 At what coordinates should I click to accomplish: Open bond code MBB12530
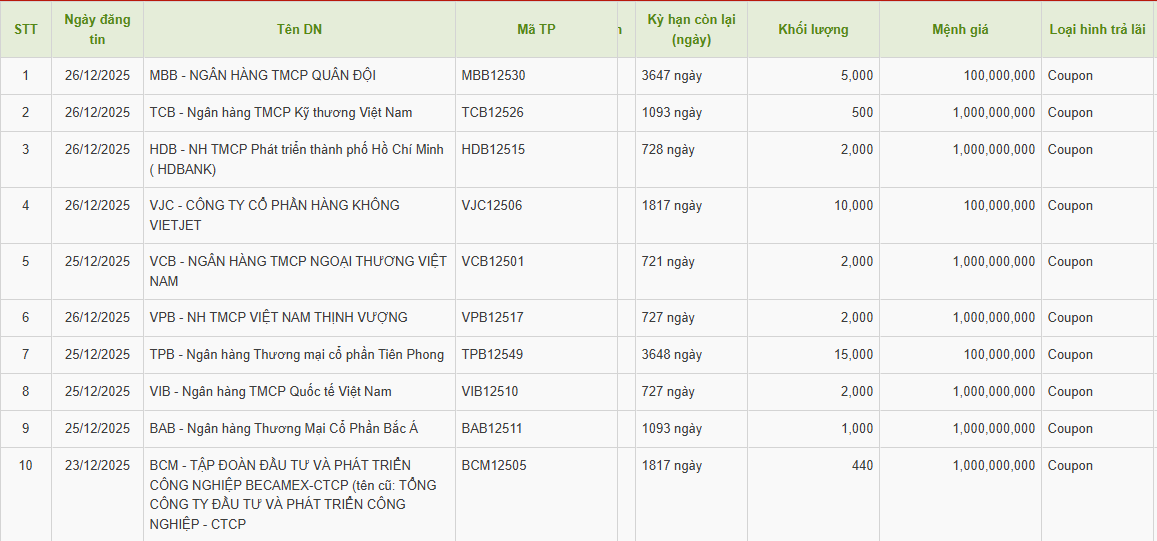pyautogui.click(x=493, y=76)
